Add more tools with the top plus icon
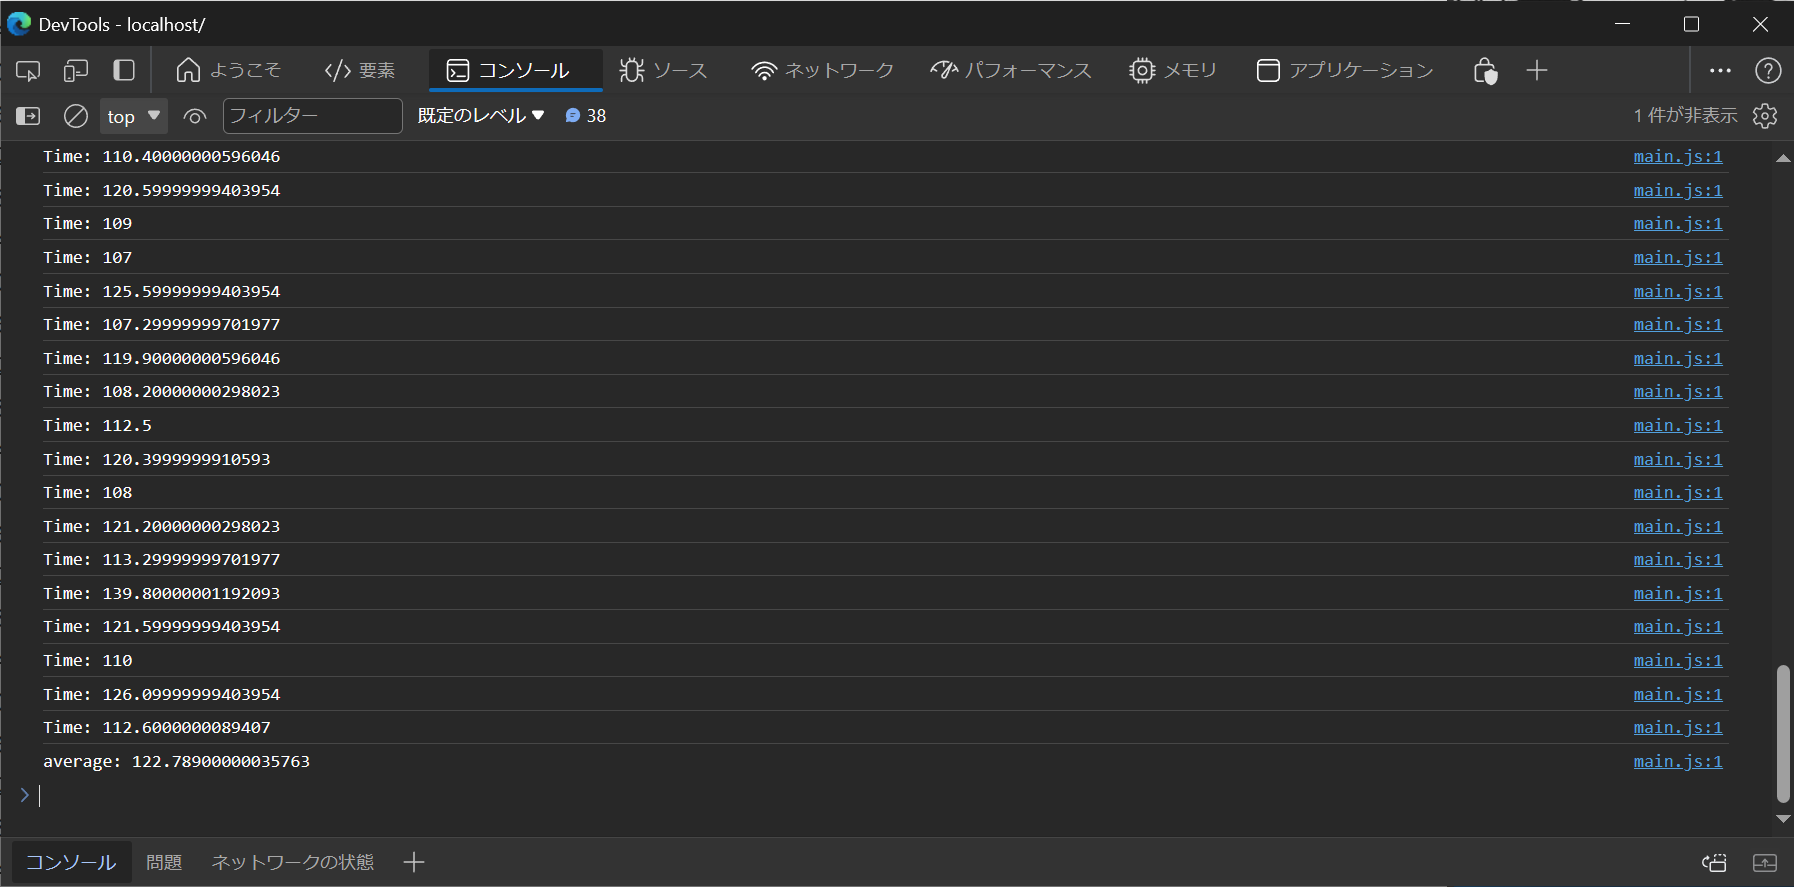 coord(1537,70)
